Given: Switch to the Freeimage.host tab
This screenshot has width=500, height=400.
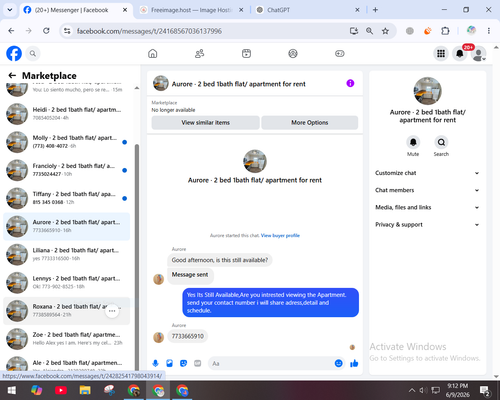Looking at the screenshot, I should (192, 10).
